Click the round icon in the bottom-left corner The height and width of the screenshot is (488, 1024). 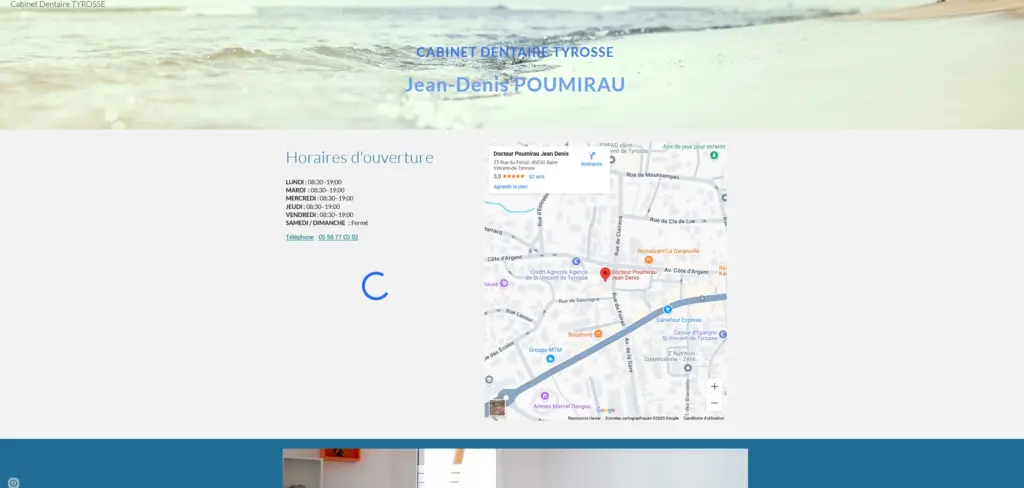click(14, 483)
